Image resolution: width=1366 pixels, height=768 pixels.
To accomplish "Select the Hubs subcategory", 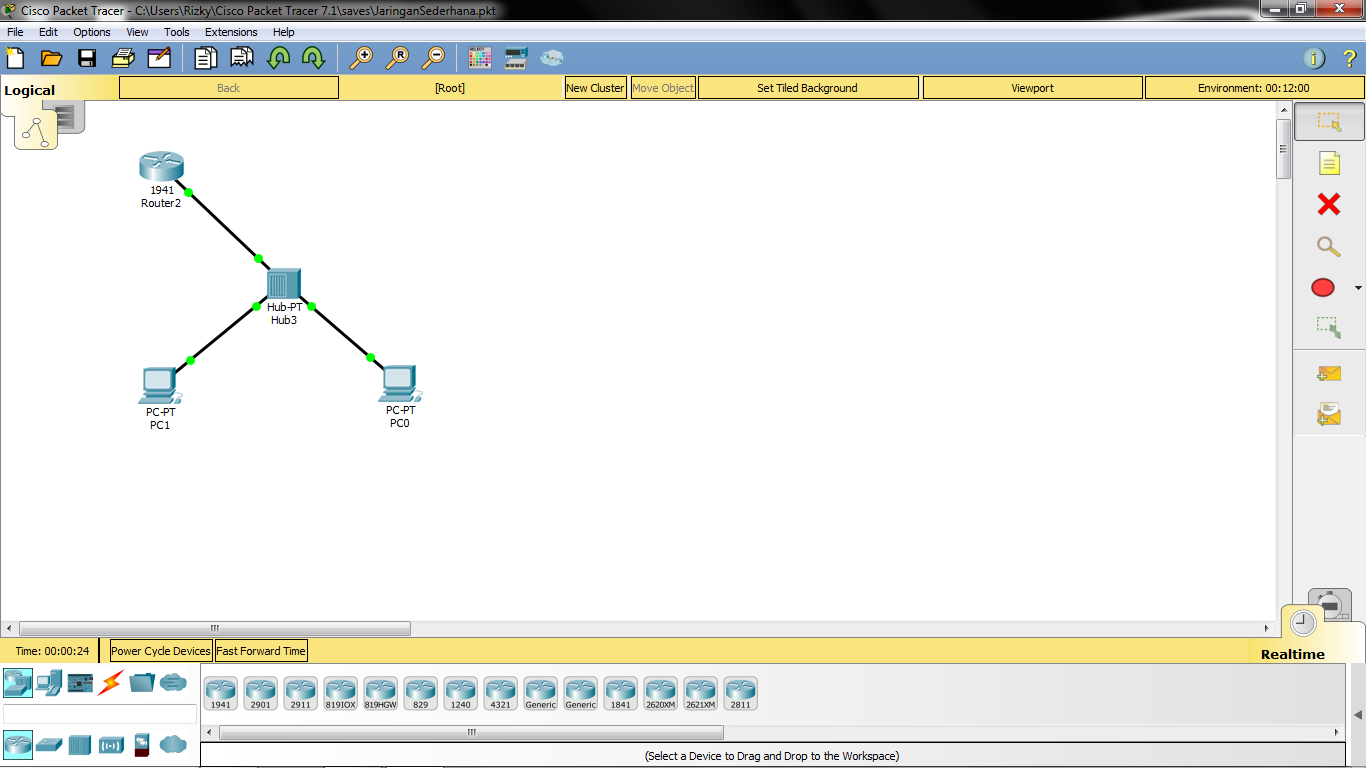I will pos(80,744).
